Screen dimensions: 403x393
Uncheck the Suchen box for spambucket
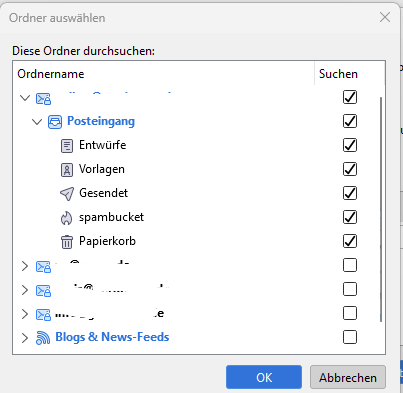click(350, 217)
